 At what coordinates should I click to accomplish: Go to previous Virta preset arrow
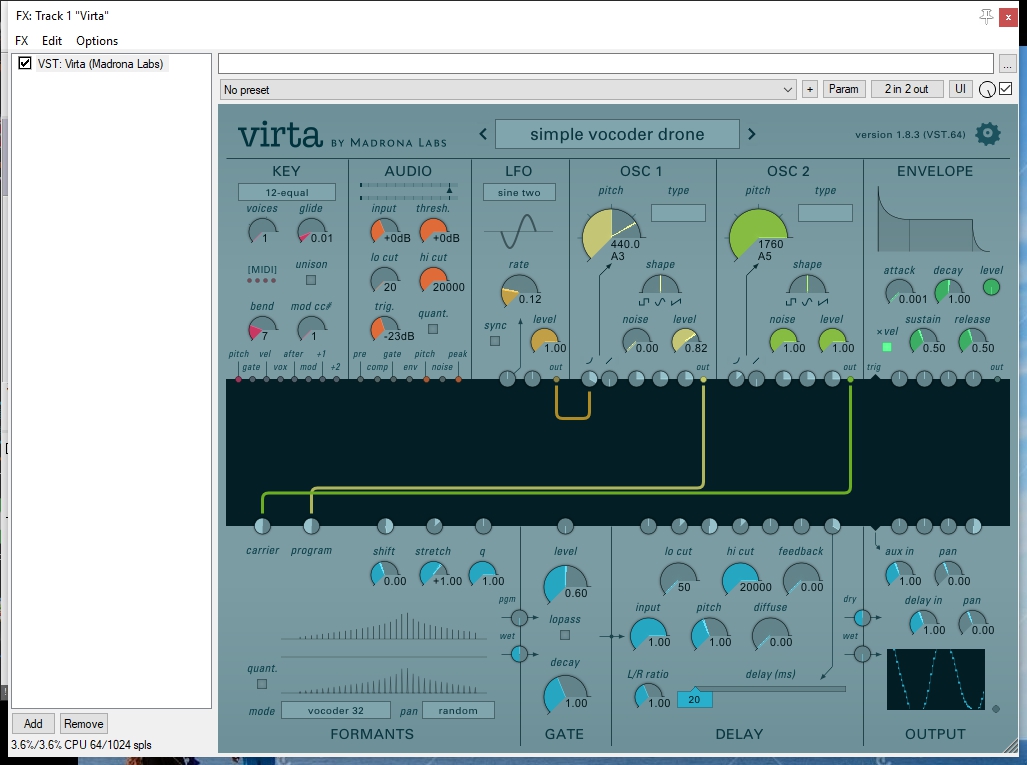[x=483, y=134]
